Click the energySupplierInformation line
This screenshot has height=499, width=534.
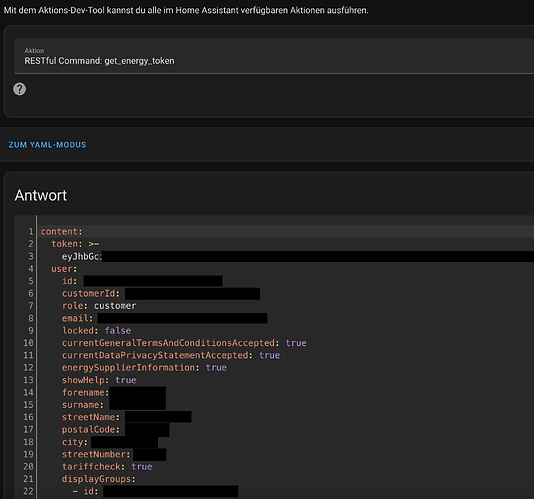pyautogui.click(x=144, y=368)
